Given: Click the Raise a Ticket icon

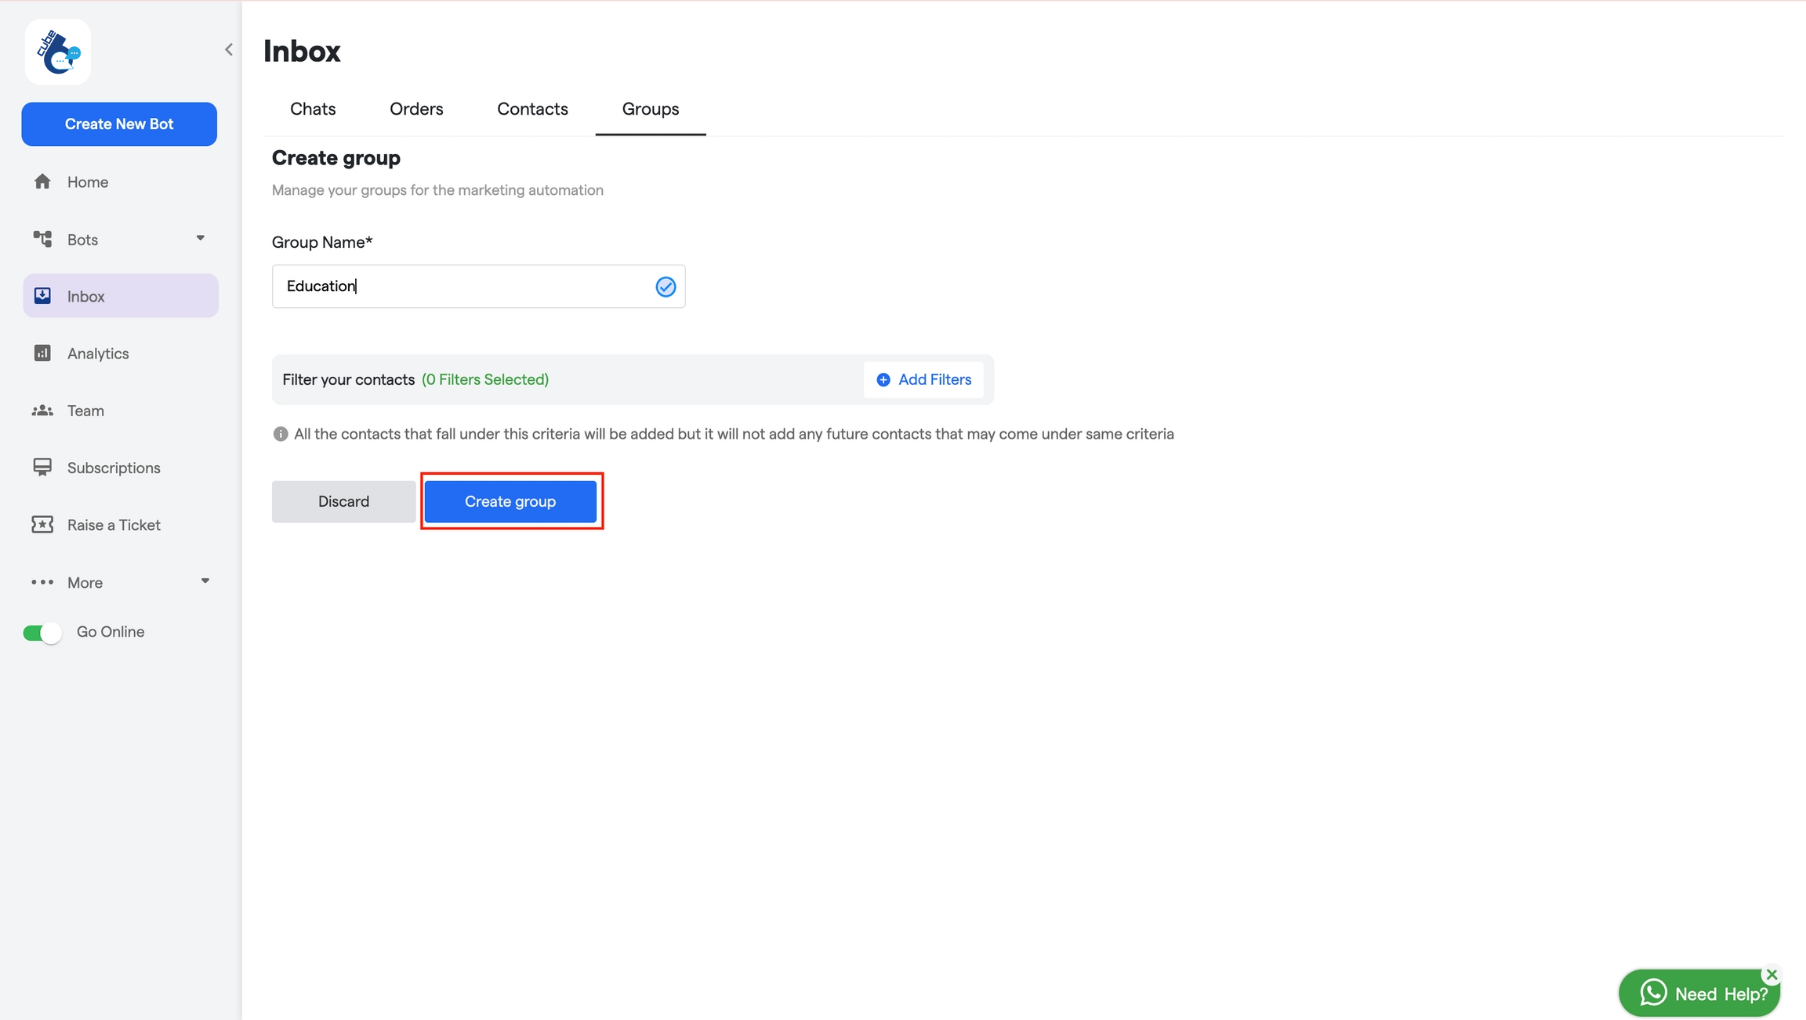Looking at the screenshot, I should [x=42, y=524].
